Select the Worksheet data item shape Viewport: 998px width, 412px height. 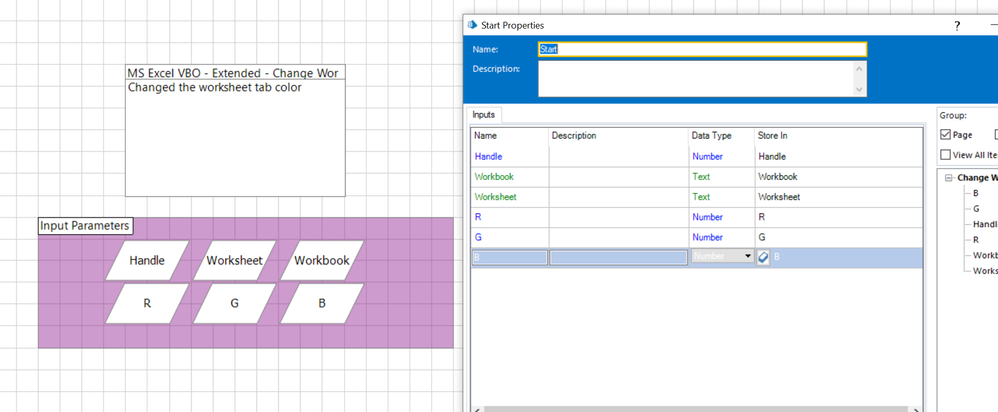point(234,260)
